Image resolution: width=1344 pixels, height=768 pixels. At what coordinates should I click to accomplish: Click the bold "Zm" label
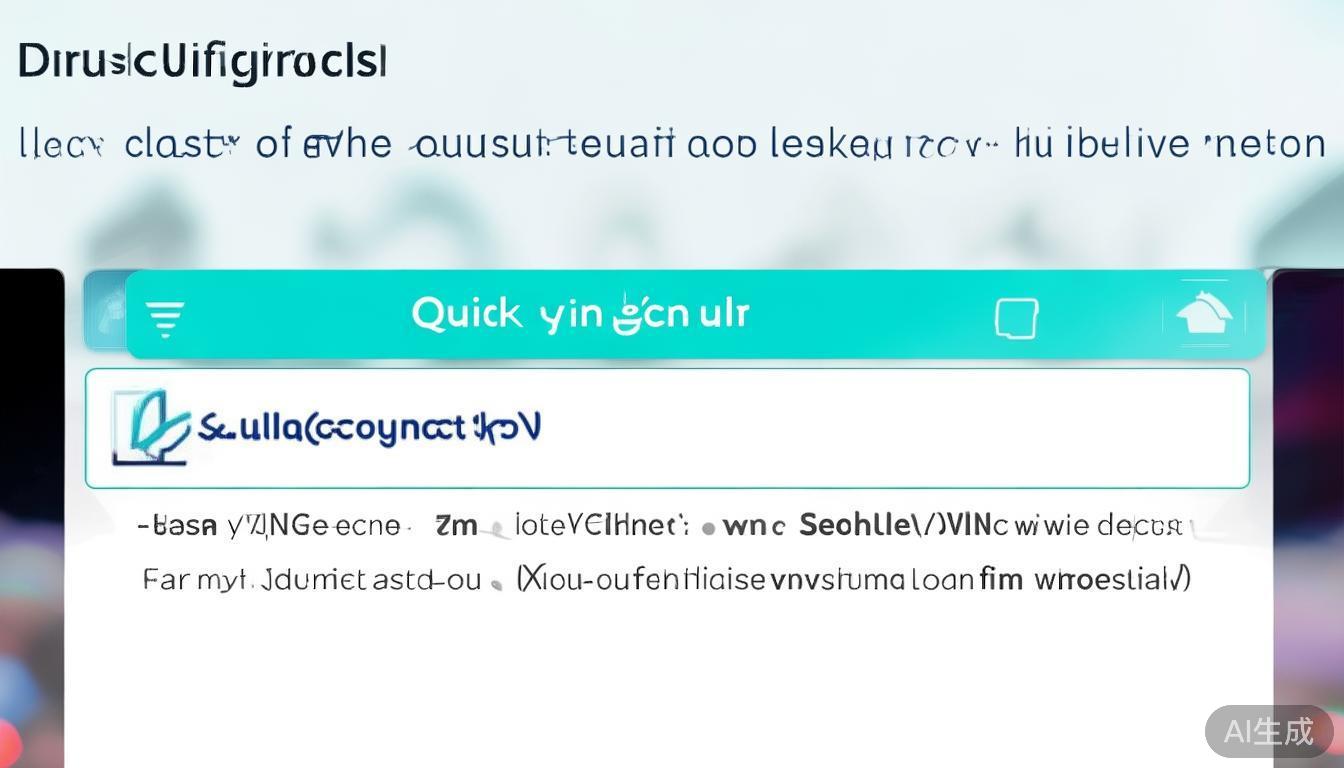pyautogui.click(x=456, y=525)
